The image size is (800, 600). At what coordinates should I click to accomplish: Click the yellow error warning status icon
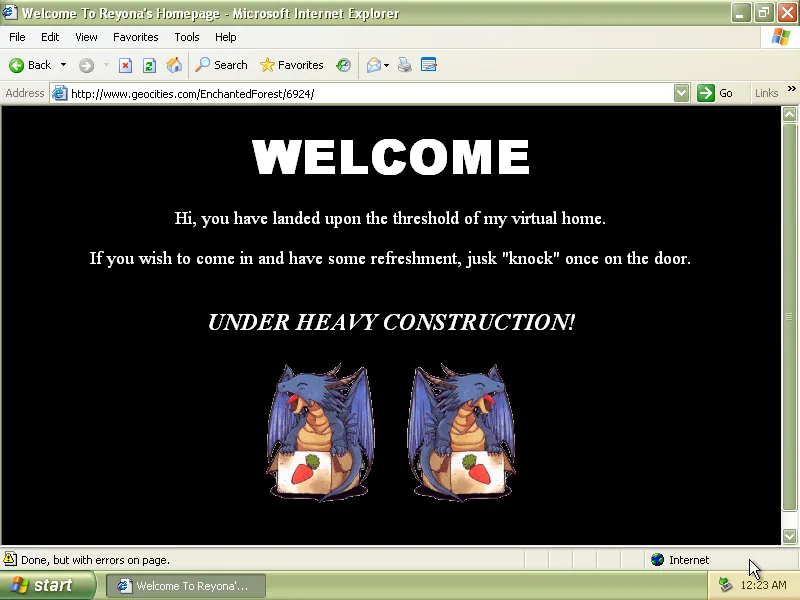pyautogui.click(x=10, y=559)
